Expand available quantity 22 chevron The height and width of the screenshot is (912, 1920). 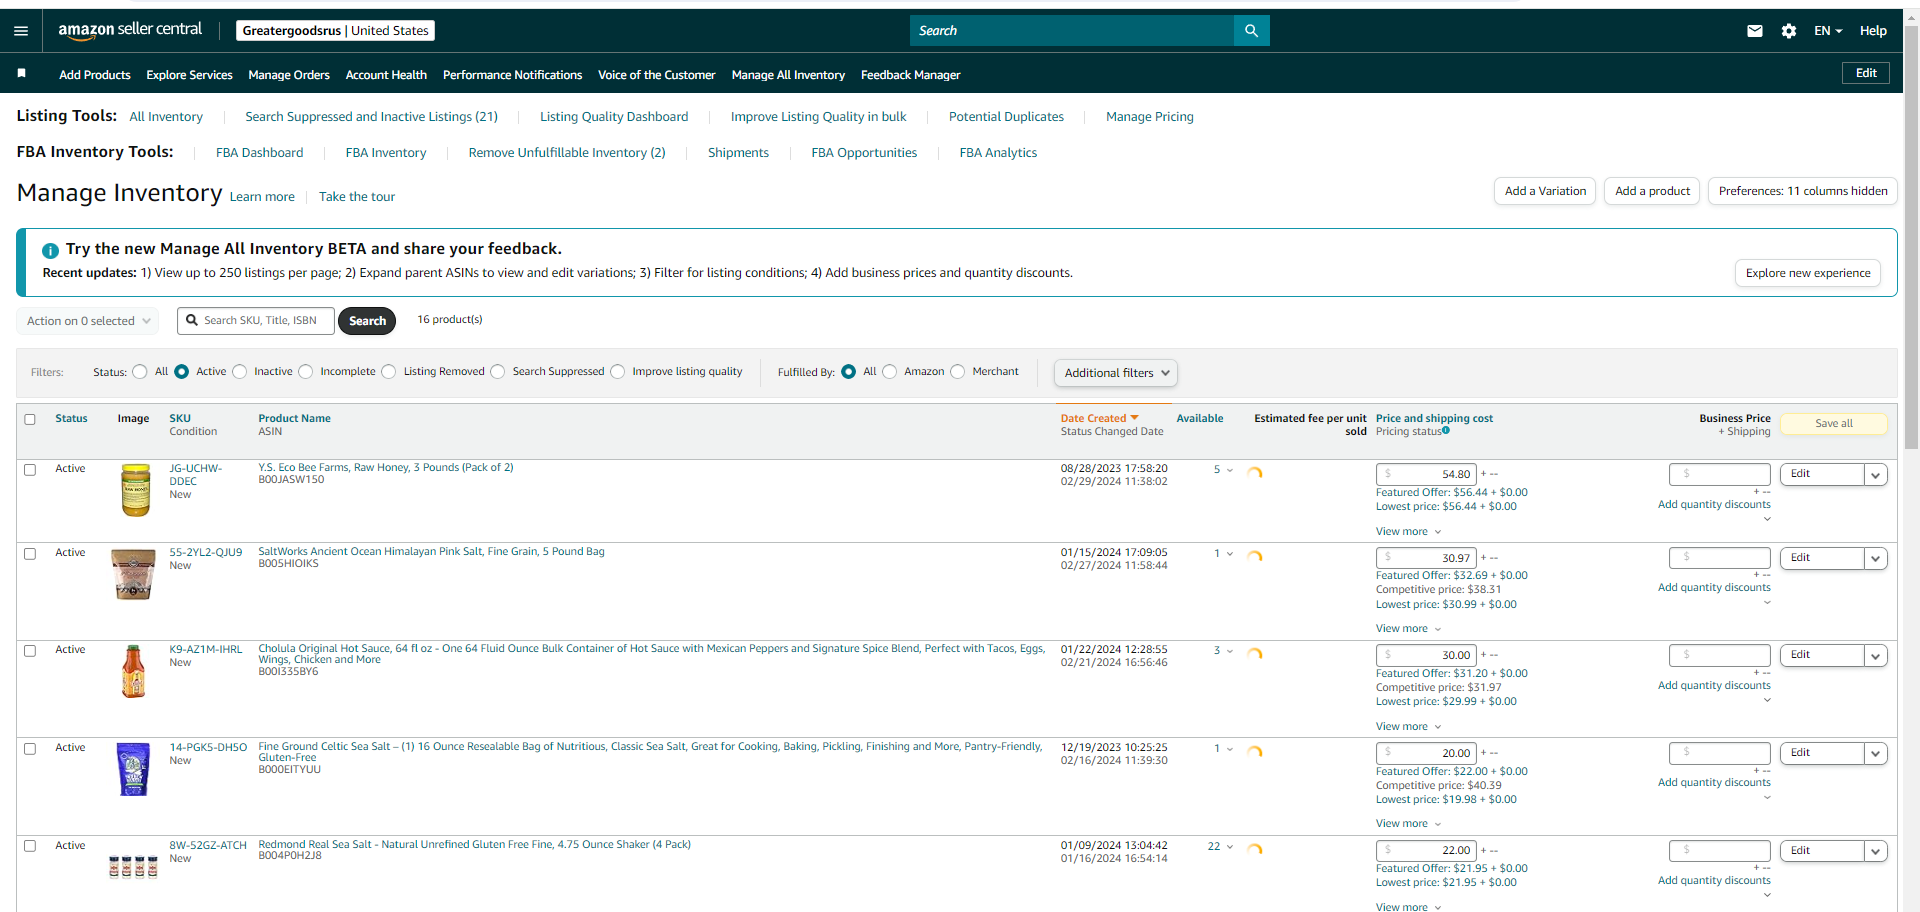click(1230, 847)
